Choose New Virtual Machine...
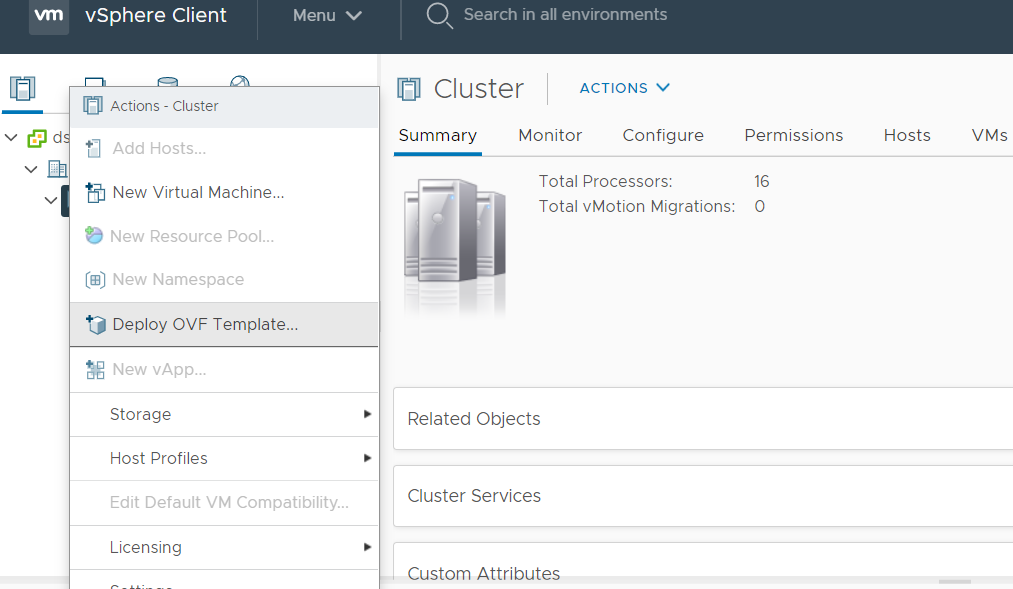This screenshot has width=1013, height=589. [x=224, y=192]
